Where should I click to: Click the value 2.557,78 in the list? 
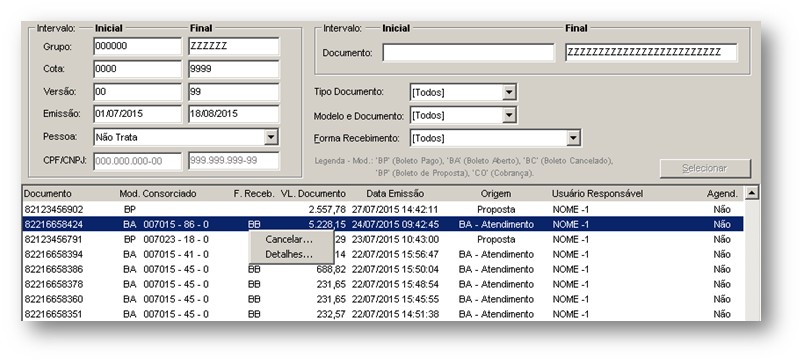(327, 209)
